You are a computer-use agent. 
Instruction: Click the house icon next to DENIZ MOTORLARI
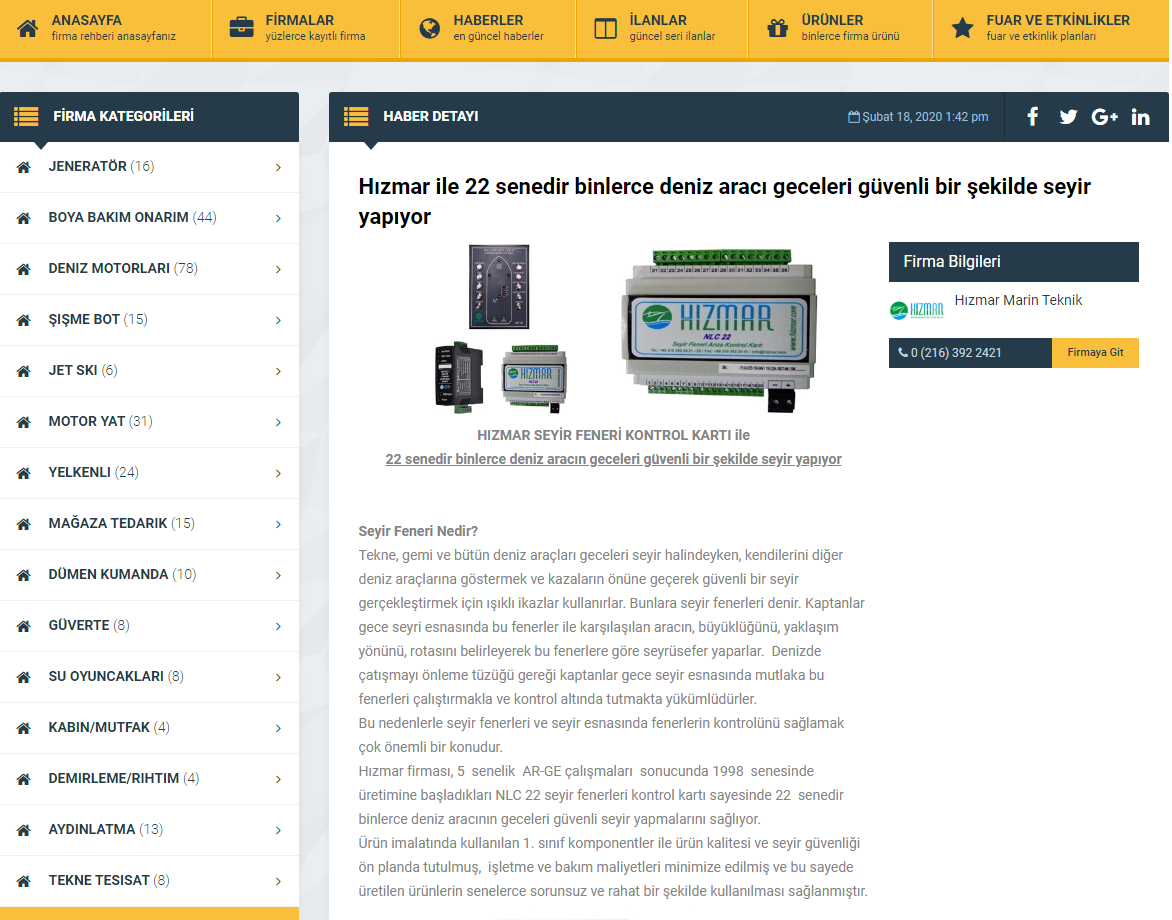click(x=24, y=269)
